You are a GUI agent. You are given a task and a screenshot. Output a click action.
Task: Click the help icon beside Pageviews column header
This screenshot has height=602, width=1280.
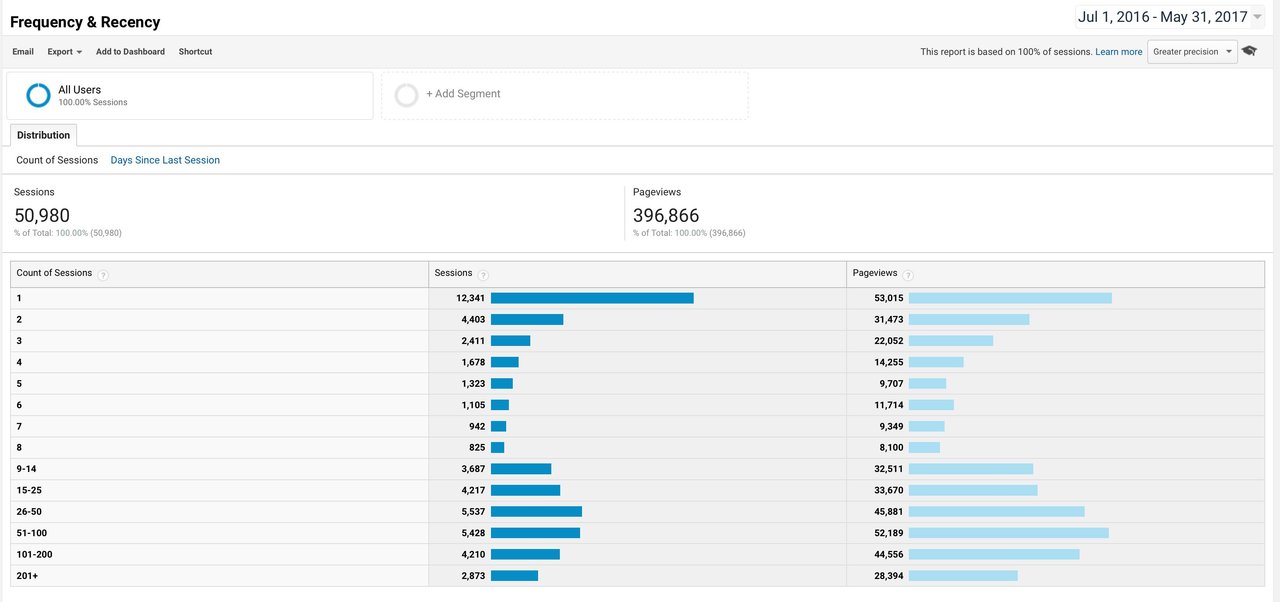tap(908, 275)
